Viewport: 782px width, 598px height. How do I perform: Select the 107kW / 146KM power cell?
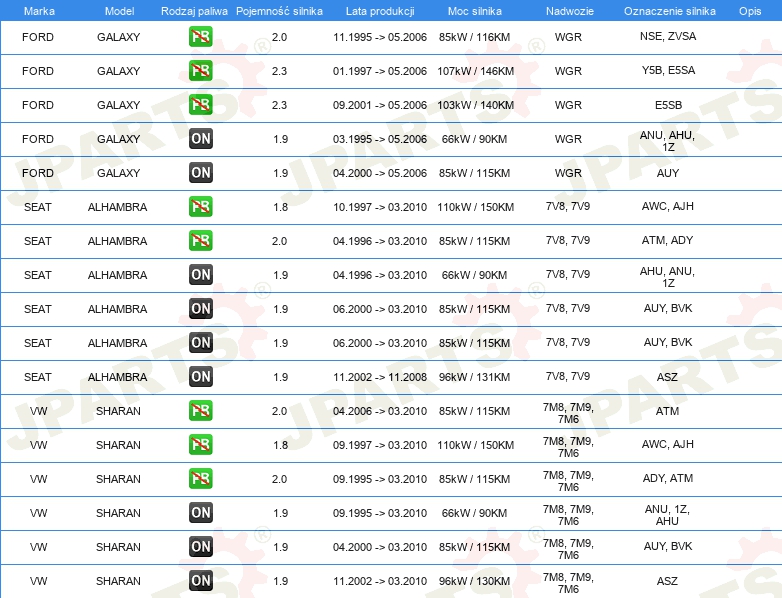click(475, 71)
